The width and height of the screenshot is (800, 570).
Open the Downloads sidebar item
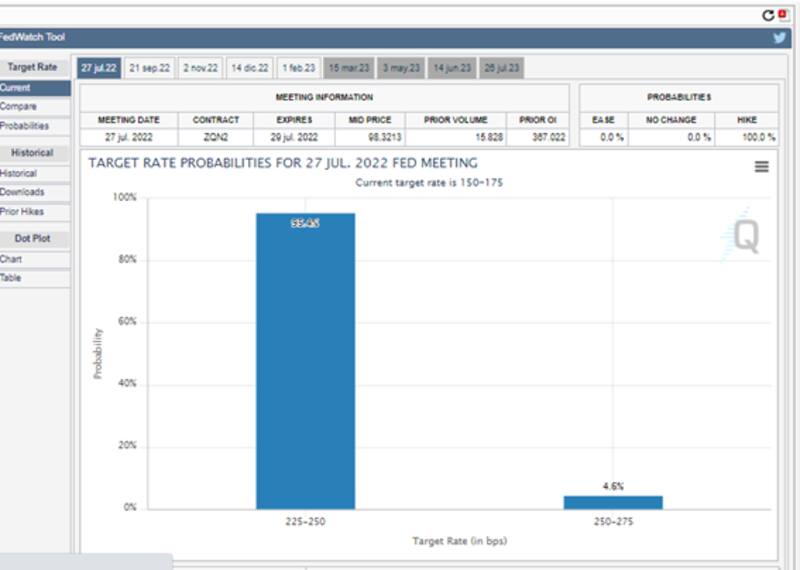pyautogui.click(x=22, y=192)
